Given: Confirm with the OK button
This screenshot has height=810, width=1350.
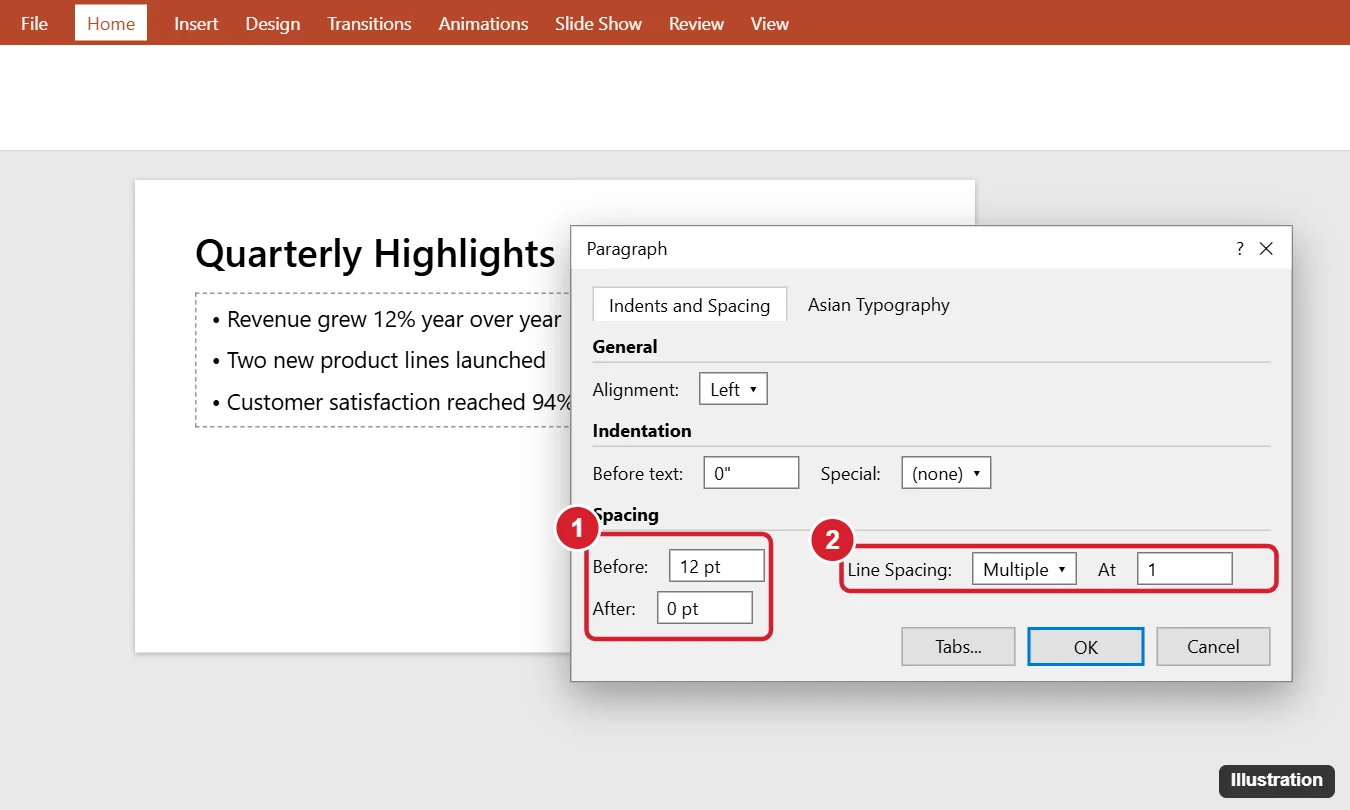Looking at the screenshot, I should click(x=1086, y=647).
